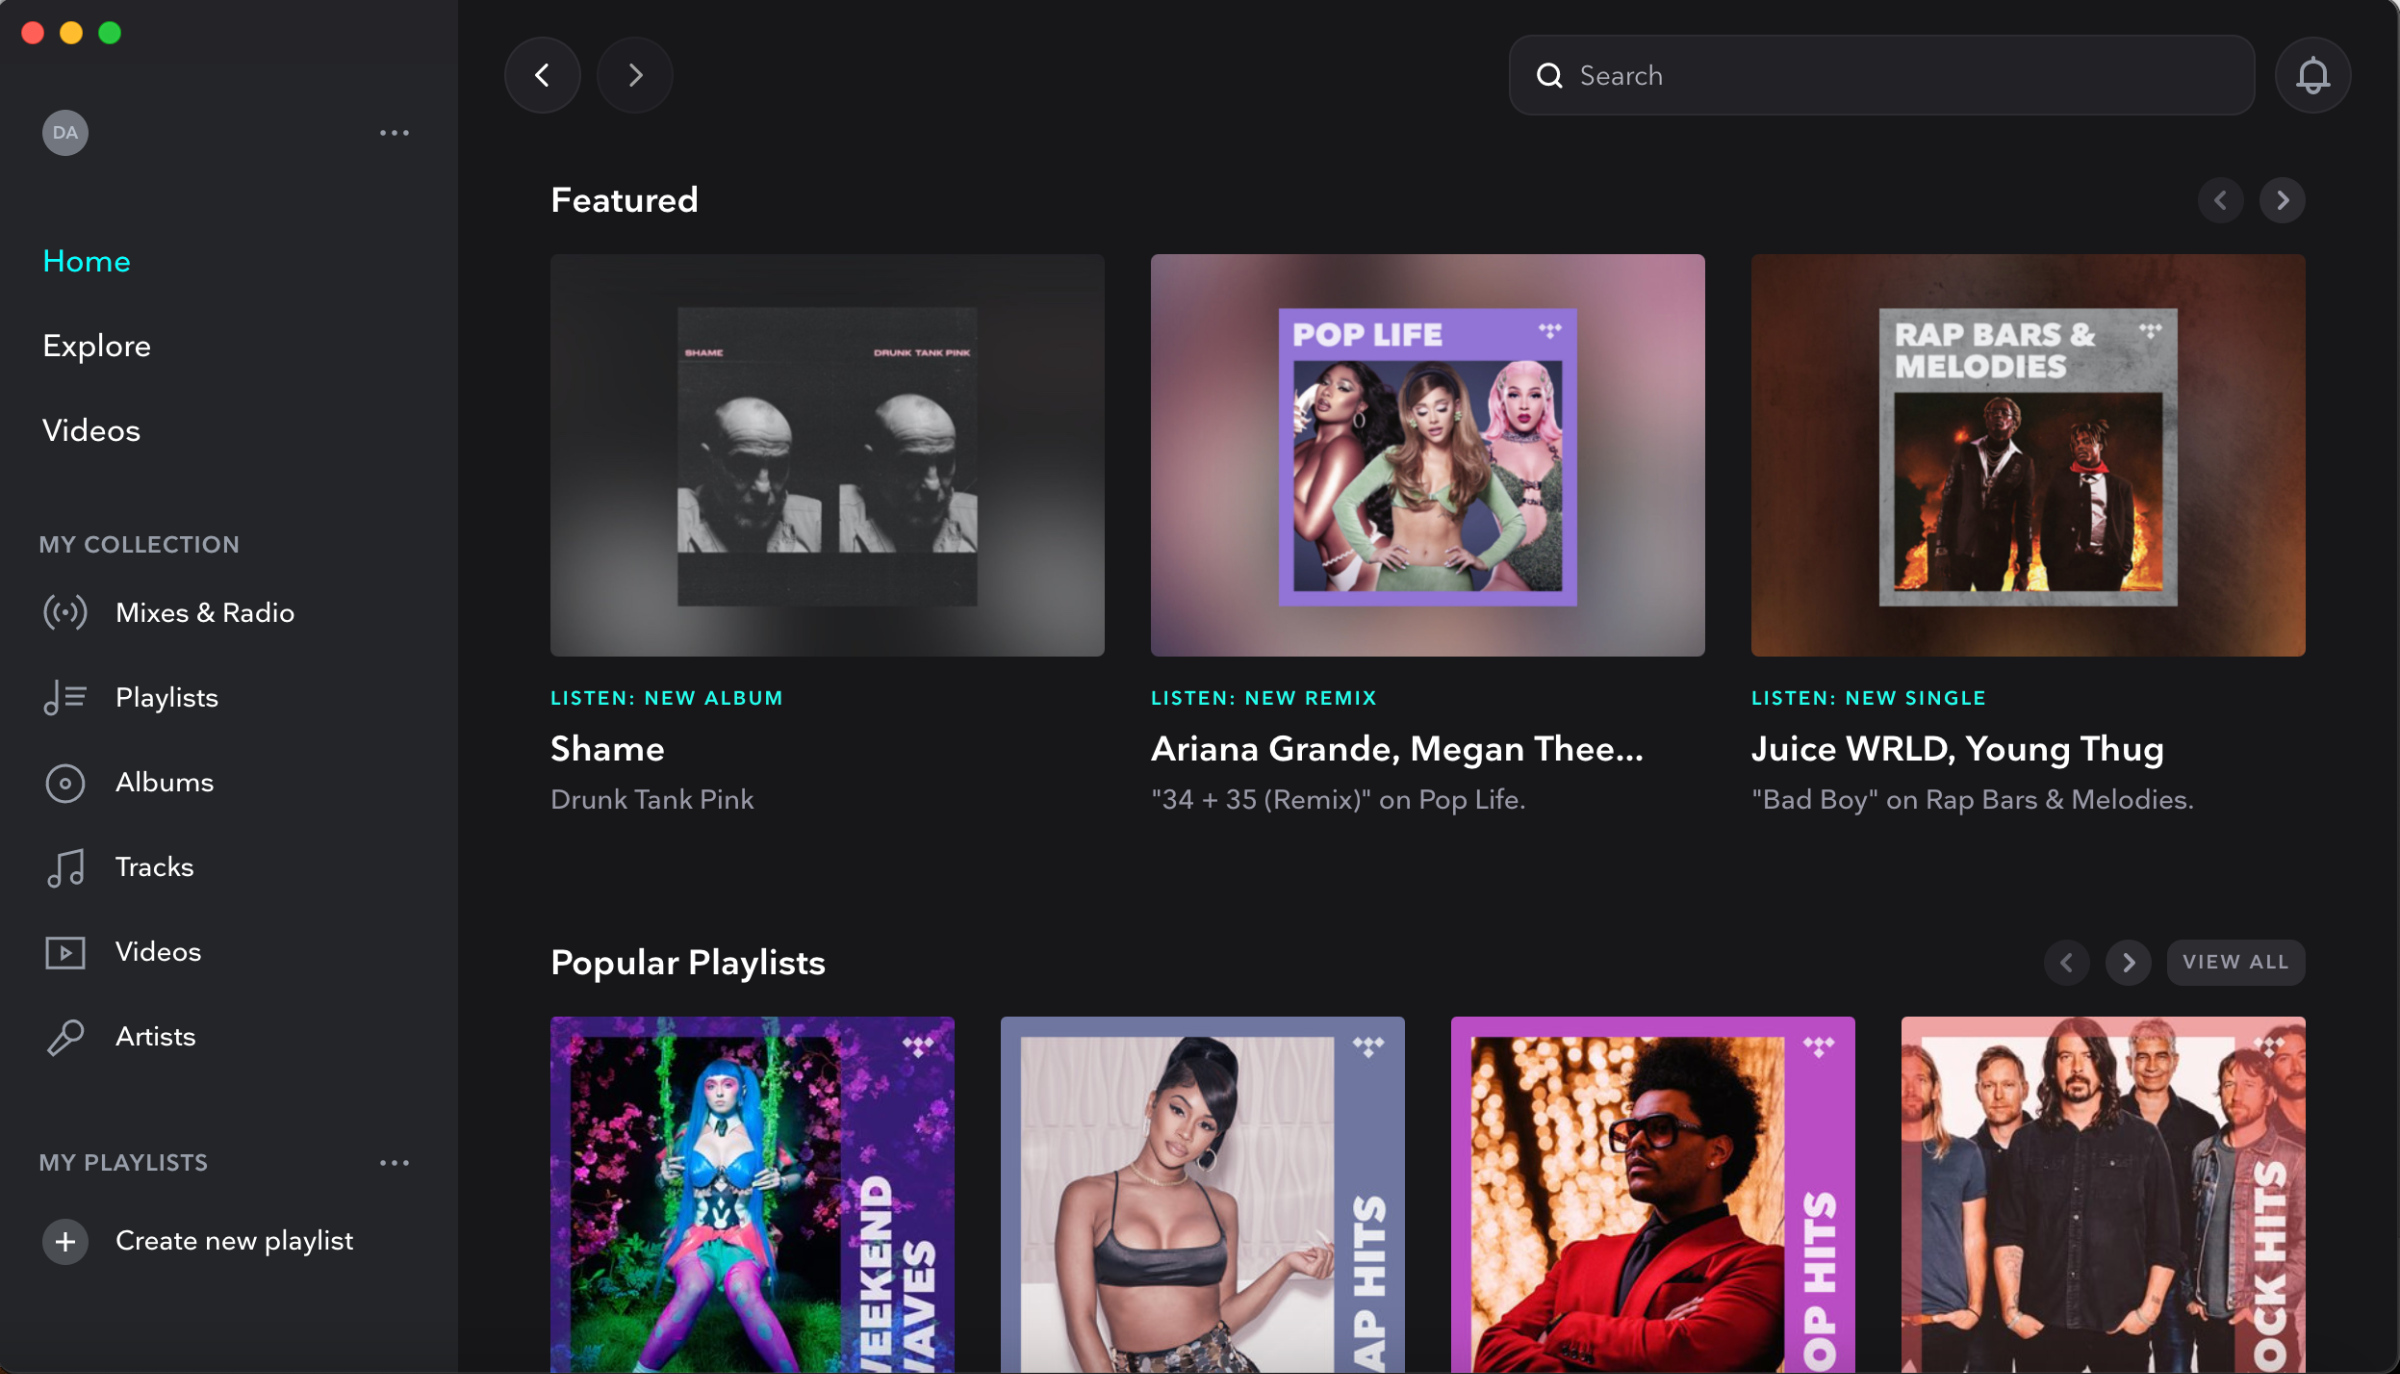This screenshot has height=1374, width=2400.
Task: Open Tracks in My Collection
Action: click(154, 867)
